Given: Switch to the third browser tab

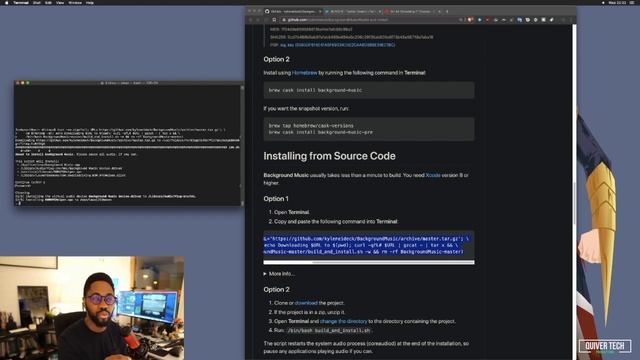Looking at the screenshot, I should (413, 11).
